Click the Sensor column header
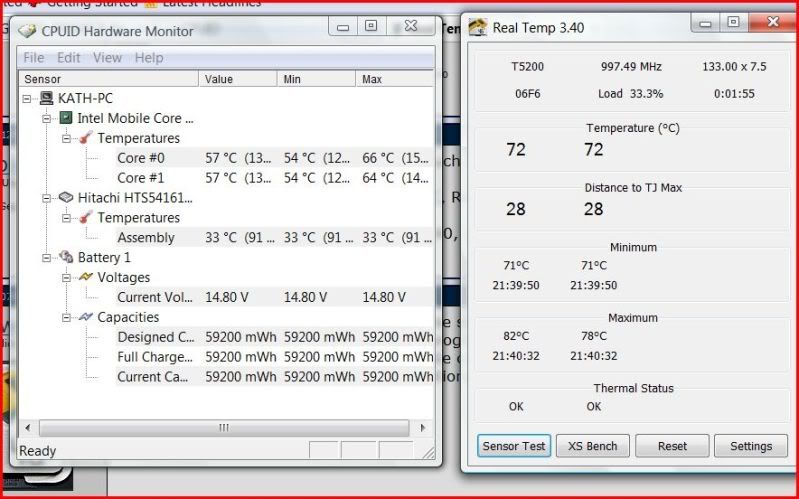This screenshot has width=799, height=499. pyautogui.click(x=109, y=79)
